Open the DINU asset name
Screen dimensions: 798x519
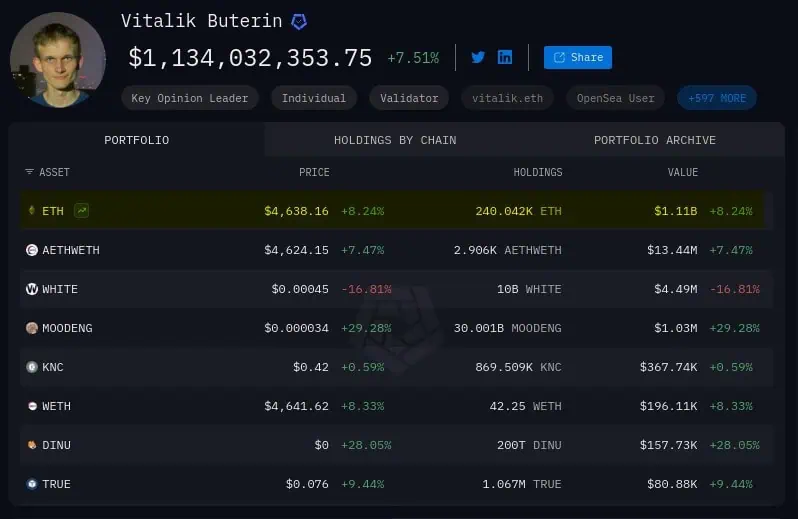tap(56, 445)
